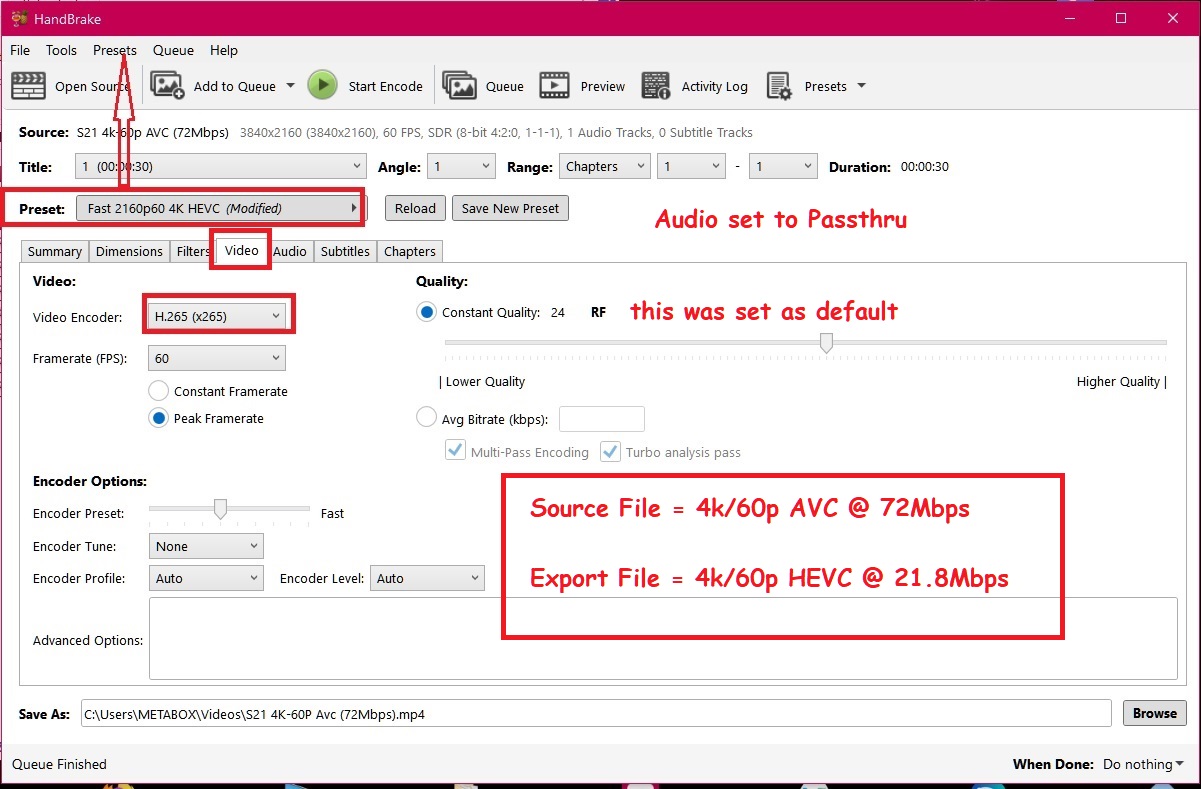Viewport: 1201px width, 789px height.
Task: Open the Encoder Tune dropdown
Action: [x=206, y=547]
